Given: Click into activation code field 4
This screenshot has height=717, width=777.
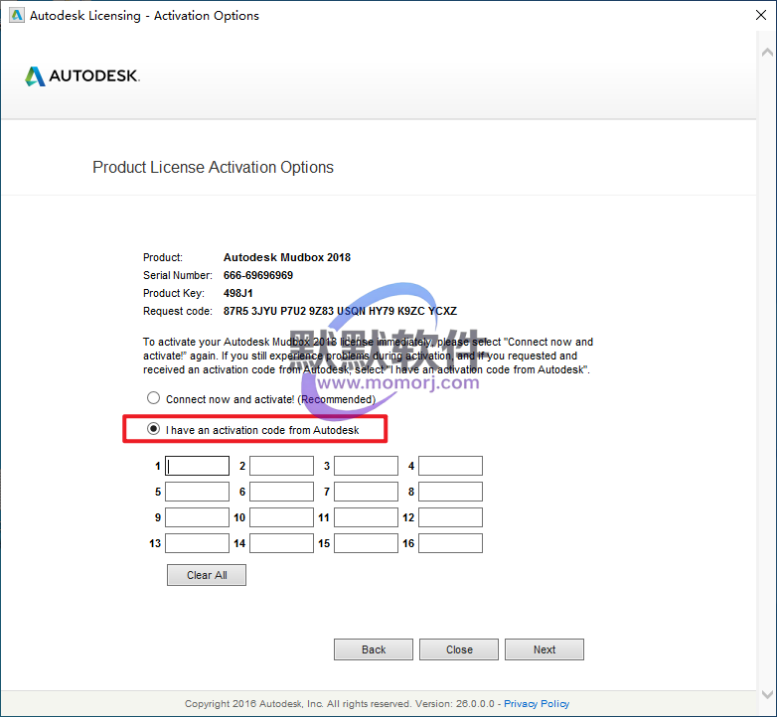Looking at the screenshot, I should click(450, 466).
